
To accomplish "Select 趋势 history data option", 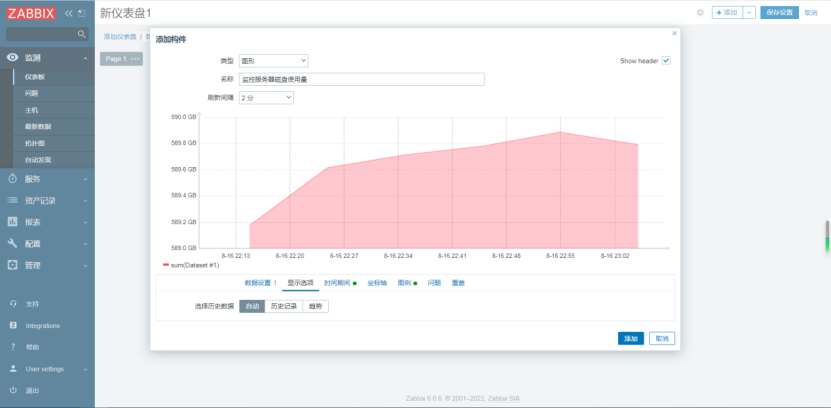I will (x=315, y=306).
